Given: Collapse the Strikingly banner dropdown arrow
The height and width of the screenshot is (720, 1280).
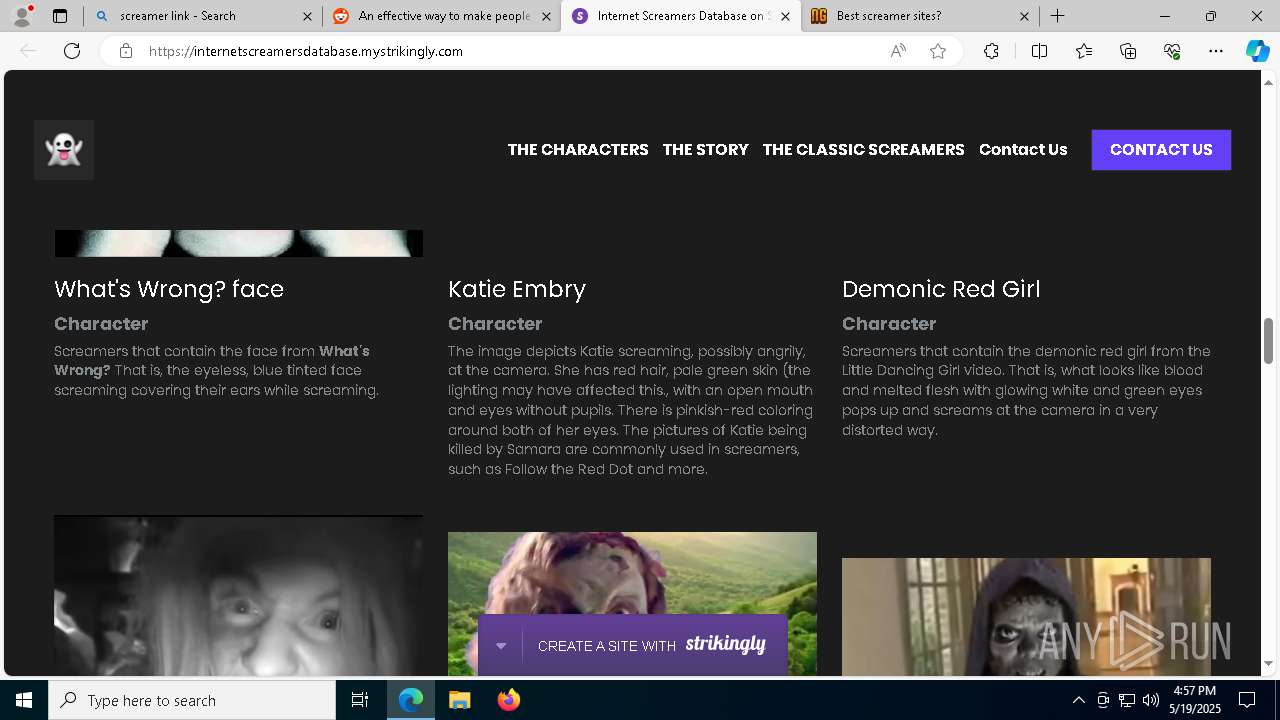Looking at the screenshot, I should coord(501,646).
